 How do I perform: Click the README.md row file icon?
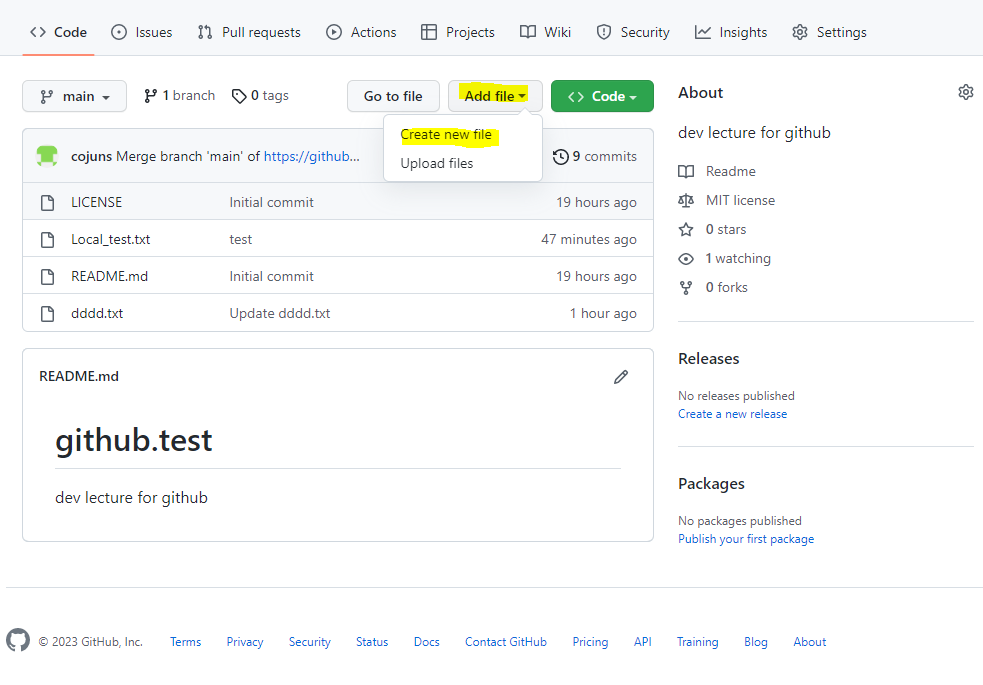click(47, 276)
